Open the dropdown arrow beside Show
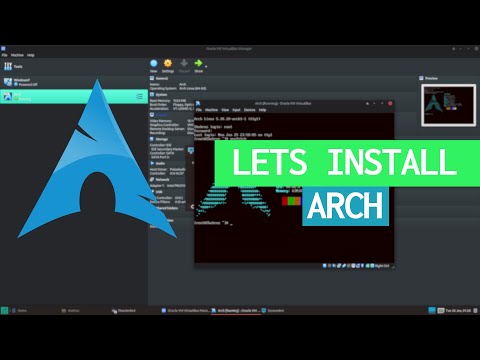The width and height of the screenshot is (480, 360). [206, 67]
